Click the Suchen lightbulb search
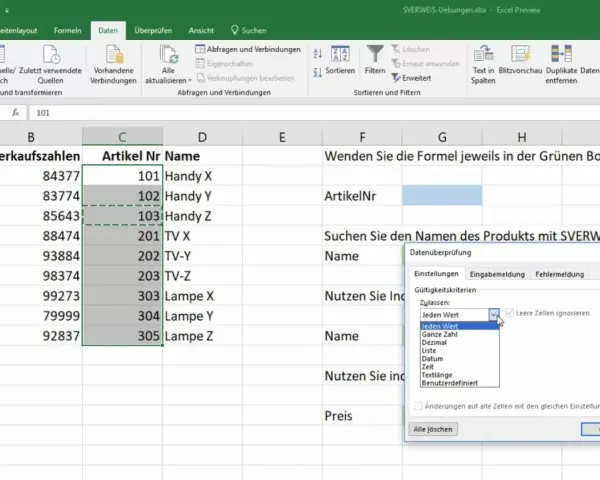The width and height of the screenshot is (600, 480). click(x=249, y=30)
